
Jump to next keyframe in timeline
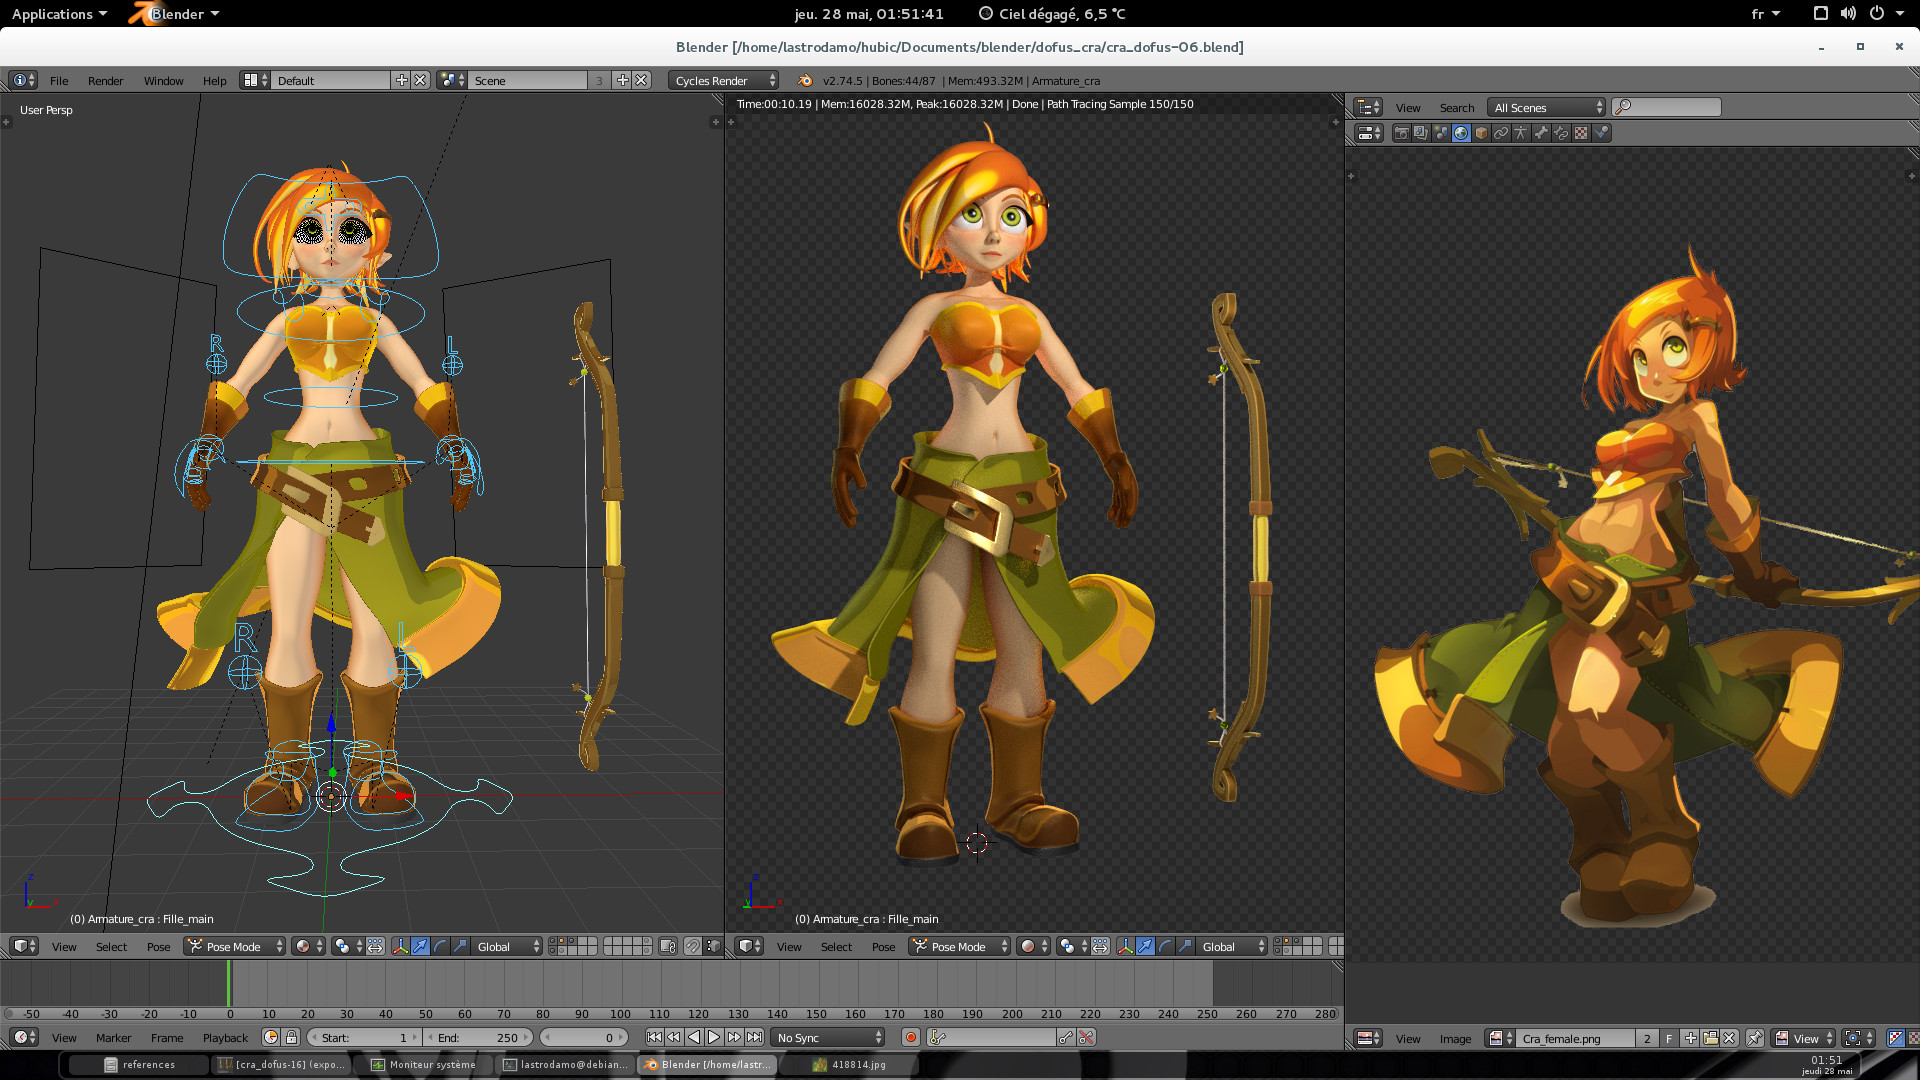point(734,1037)
